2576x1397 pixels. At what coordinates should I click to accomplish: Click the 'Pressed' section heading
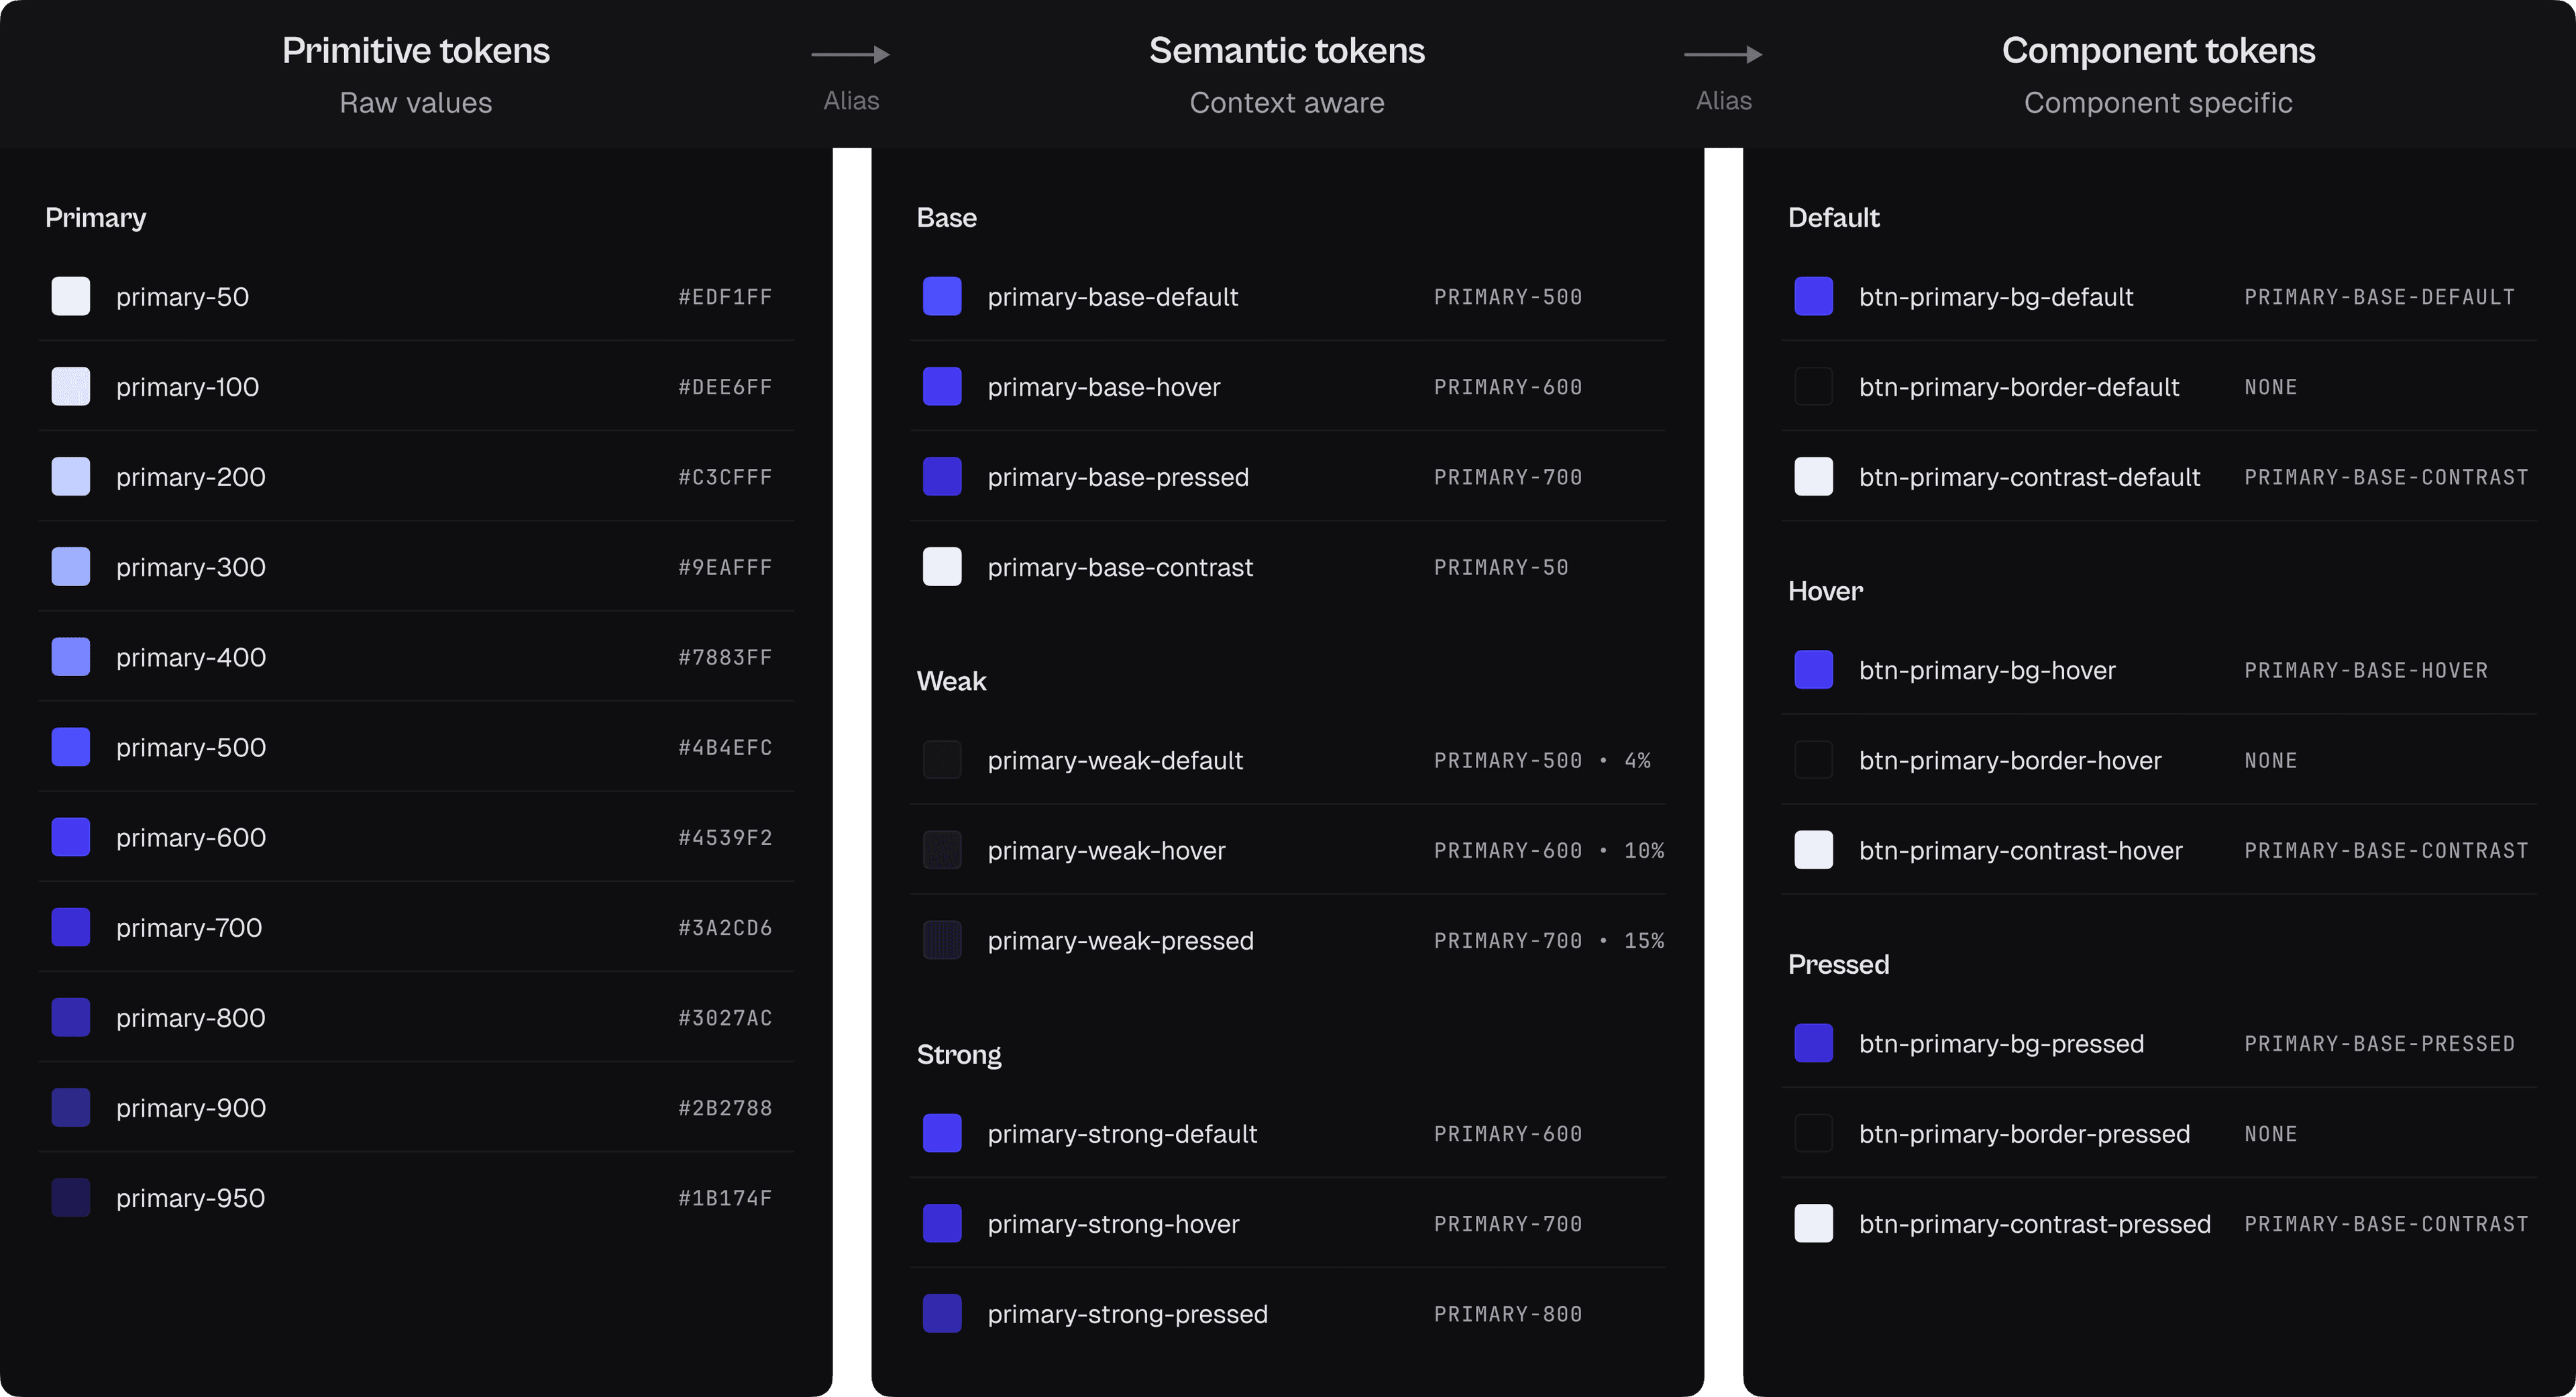(x=1838, y=964)
